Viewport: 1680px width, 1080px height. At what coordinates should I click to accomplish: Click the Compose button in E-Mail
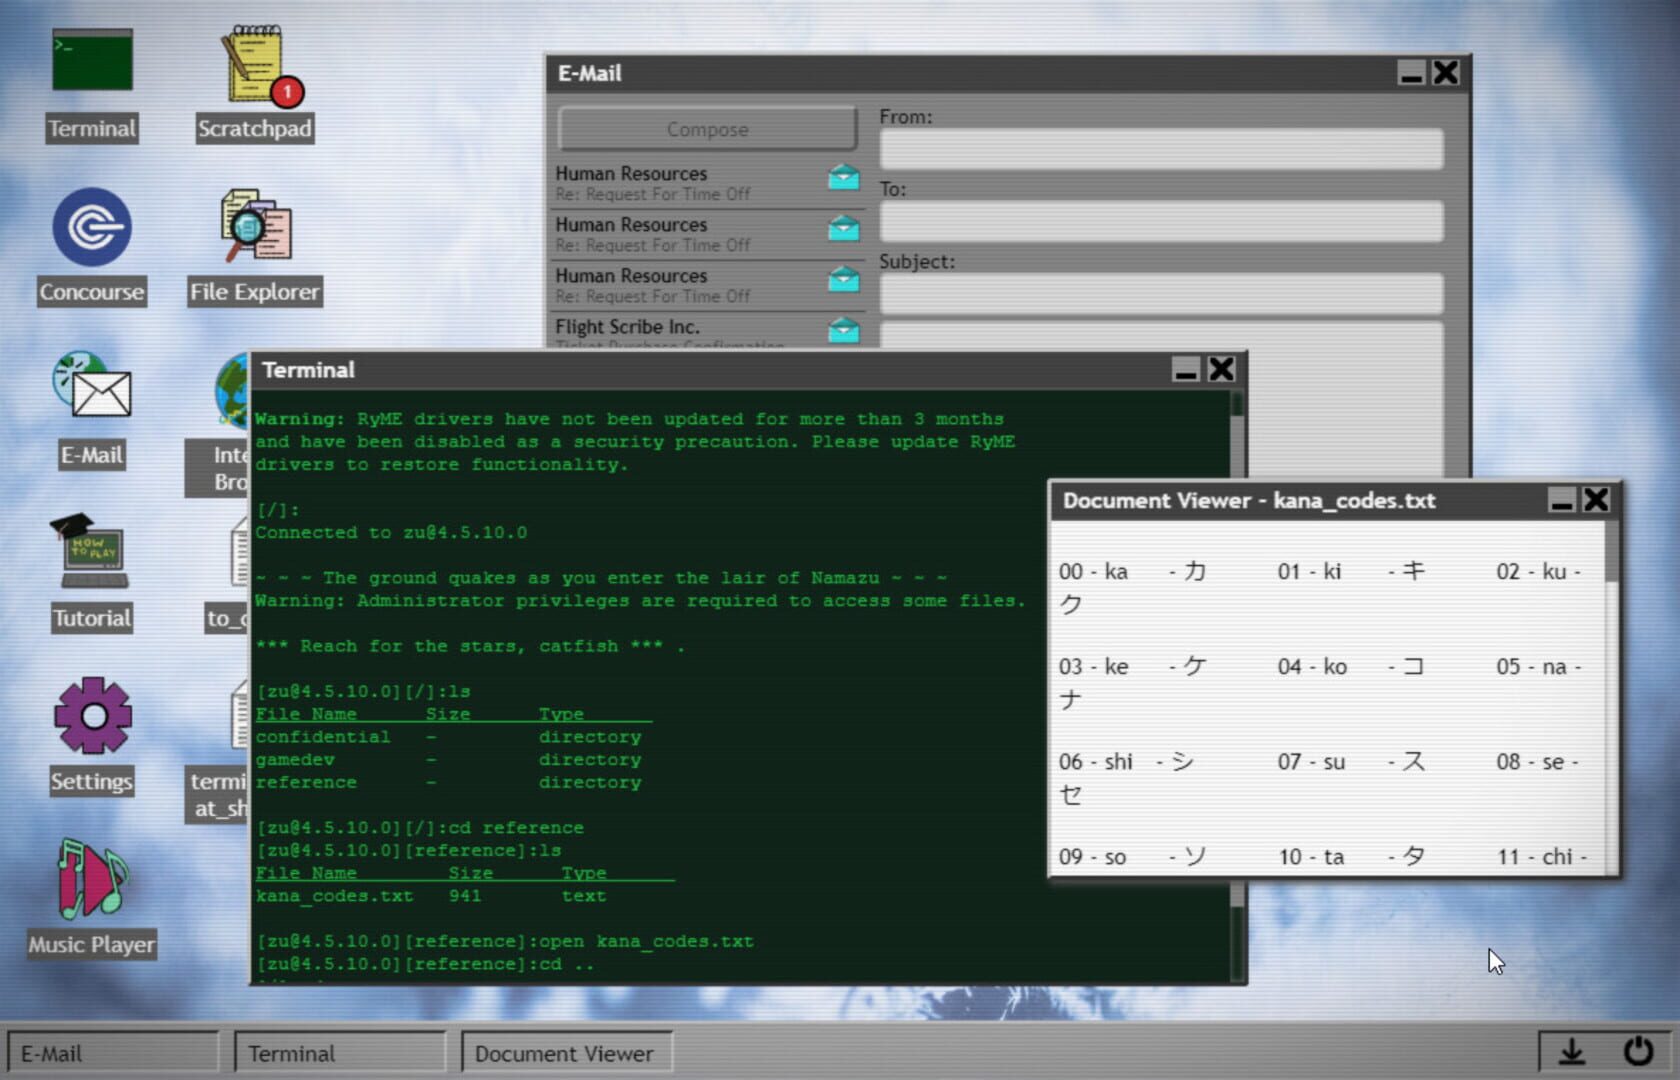[706, 128]
